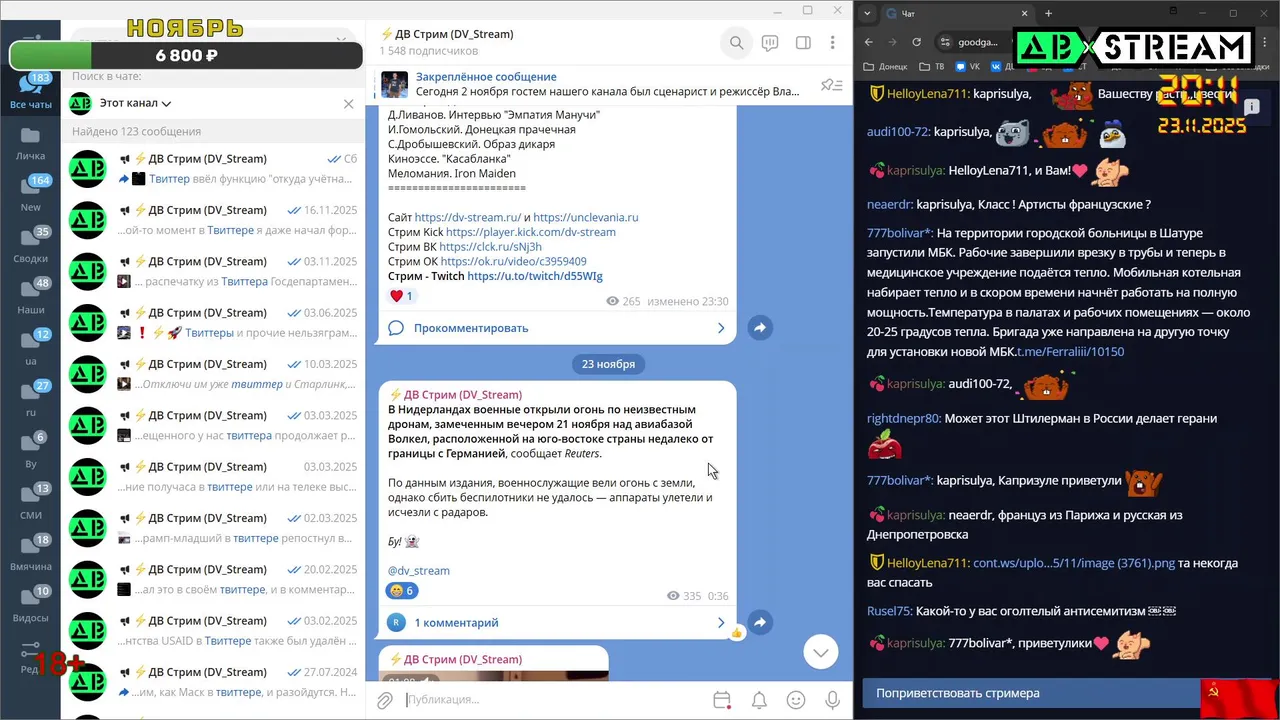
Task: Open the emoji picker smiley icon
Action: click(x=796, y=700)
